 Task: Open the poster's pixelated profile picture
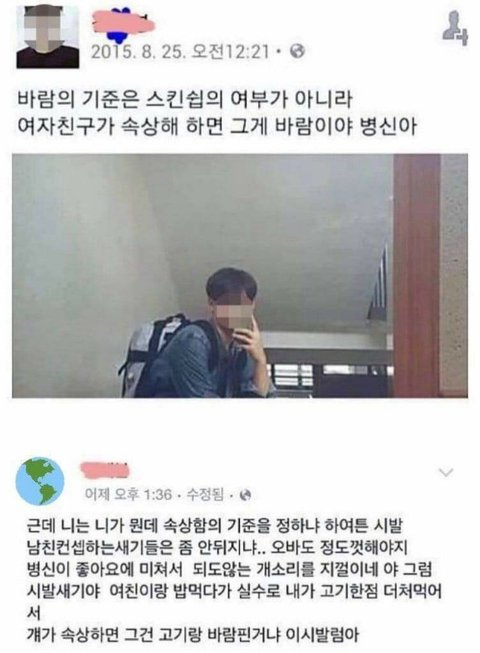click(x=47, y=37)
